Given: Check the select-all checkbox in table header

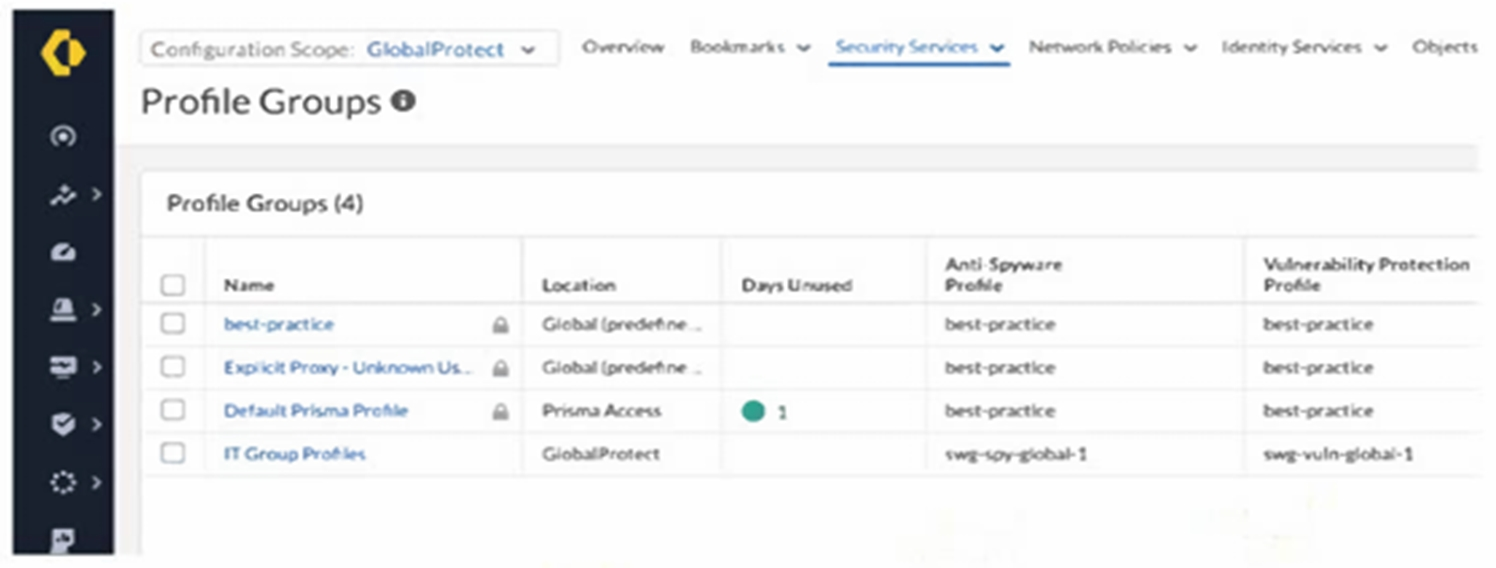Looking at the screenshot, I should 173,285.
